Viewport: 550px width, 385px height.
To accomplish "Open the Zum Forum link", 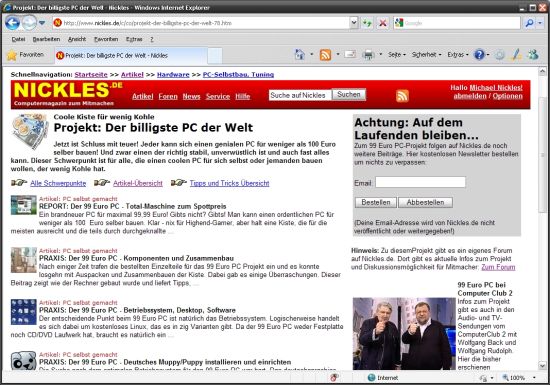I will (x=498, y=267).
